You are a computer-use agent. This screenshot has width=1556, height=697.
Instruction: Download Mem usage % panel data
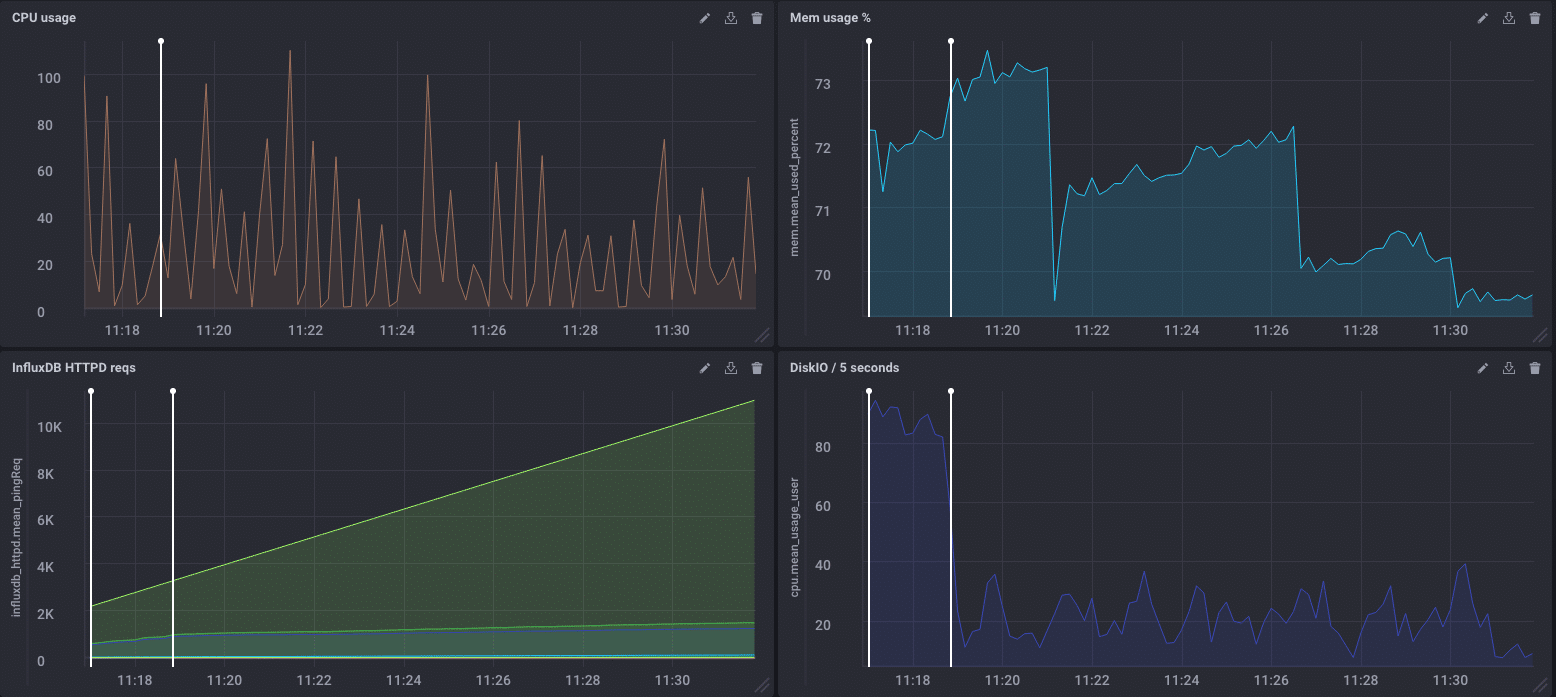click(1509, 18)
